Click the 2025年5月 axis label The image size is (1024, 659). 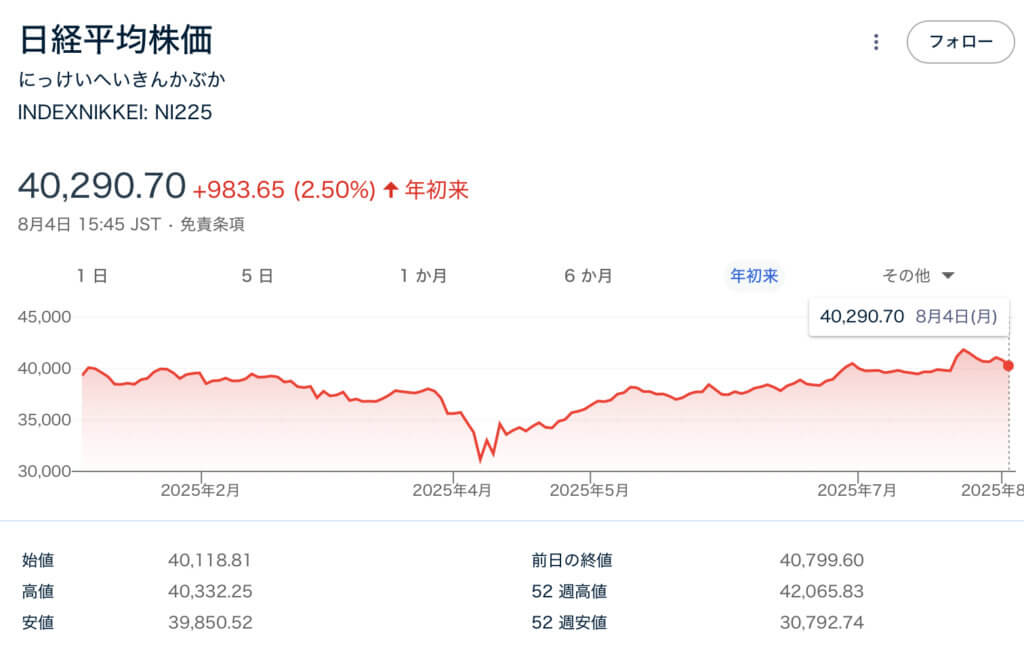[x=590, y=491]
